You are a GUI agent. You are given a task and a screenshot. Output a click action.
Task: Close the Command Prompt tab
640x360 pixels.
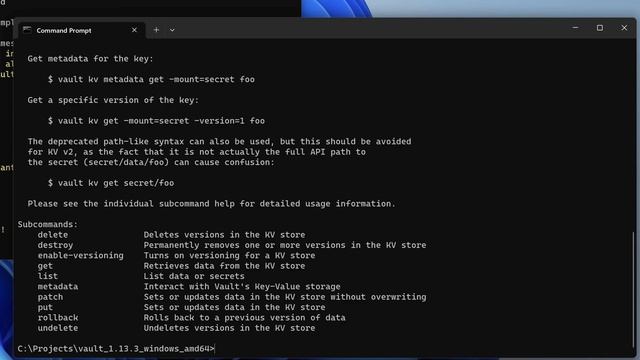(134, 30)
